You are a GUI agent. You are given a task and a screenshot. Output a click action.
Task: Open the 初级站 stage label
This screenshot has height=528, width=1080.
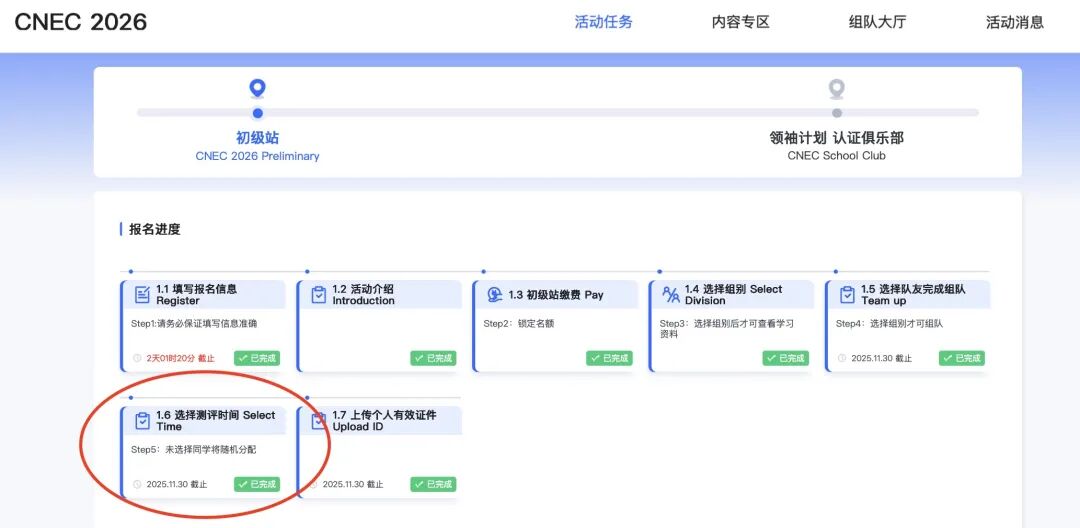click(x=258, y=138)
